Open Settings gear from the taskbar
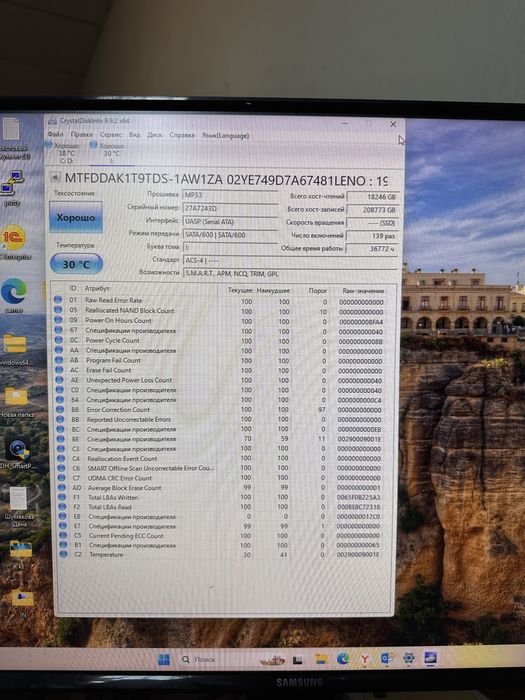This screenshot has height=700, width=525. point(408,658)
